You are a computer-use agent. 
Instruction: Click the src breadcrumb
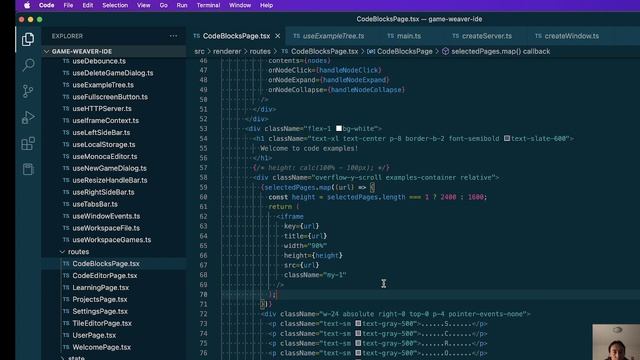(199, 51)
